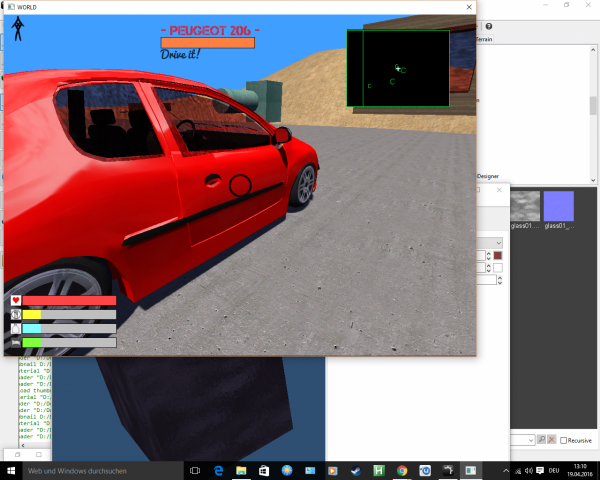Click the dark red color swatch
This screenshot has width=600, height=480.
click(498, 256)
